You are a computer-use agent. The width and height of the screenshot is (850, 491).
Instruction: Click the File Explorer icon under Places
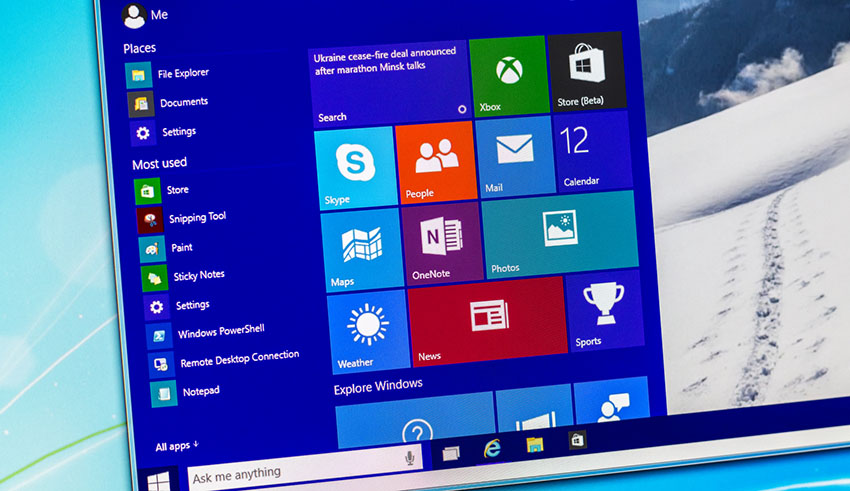pos(138,75)
